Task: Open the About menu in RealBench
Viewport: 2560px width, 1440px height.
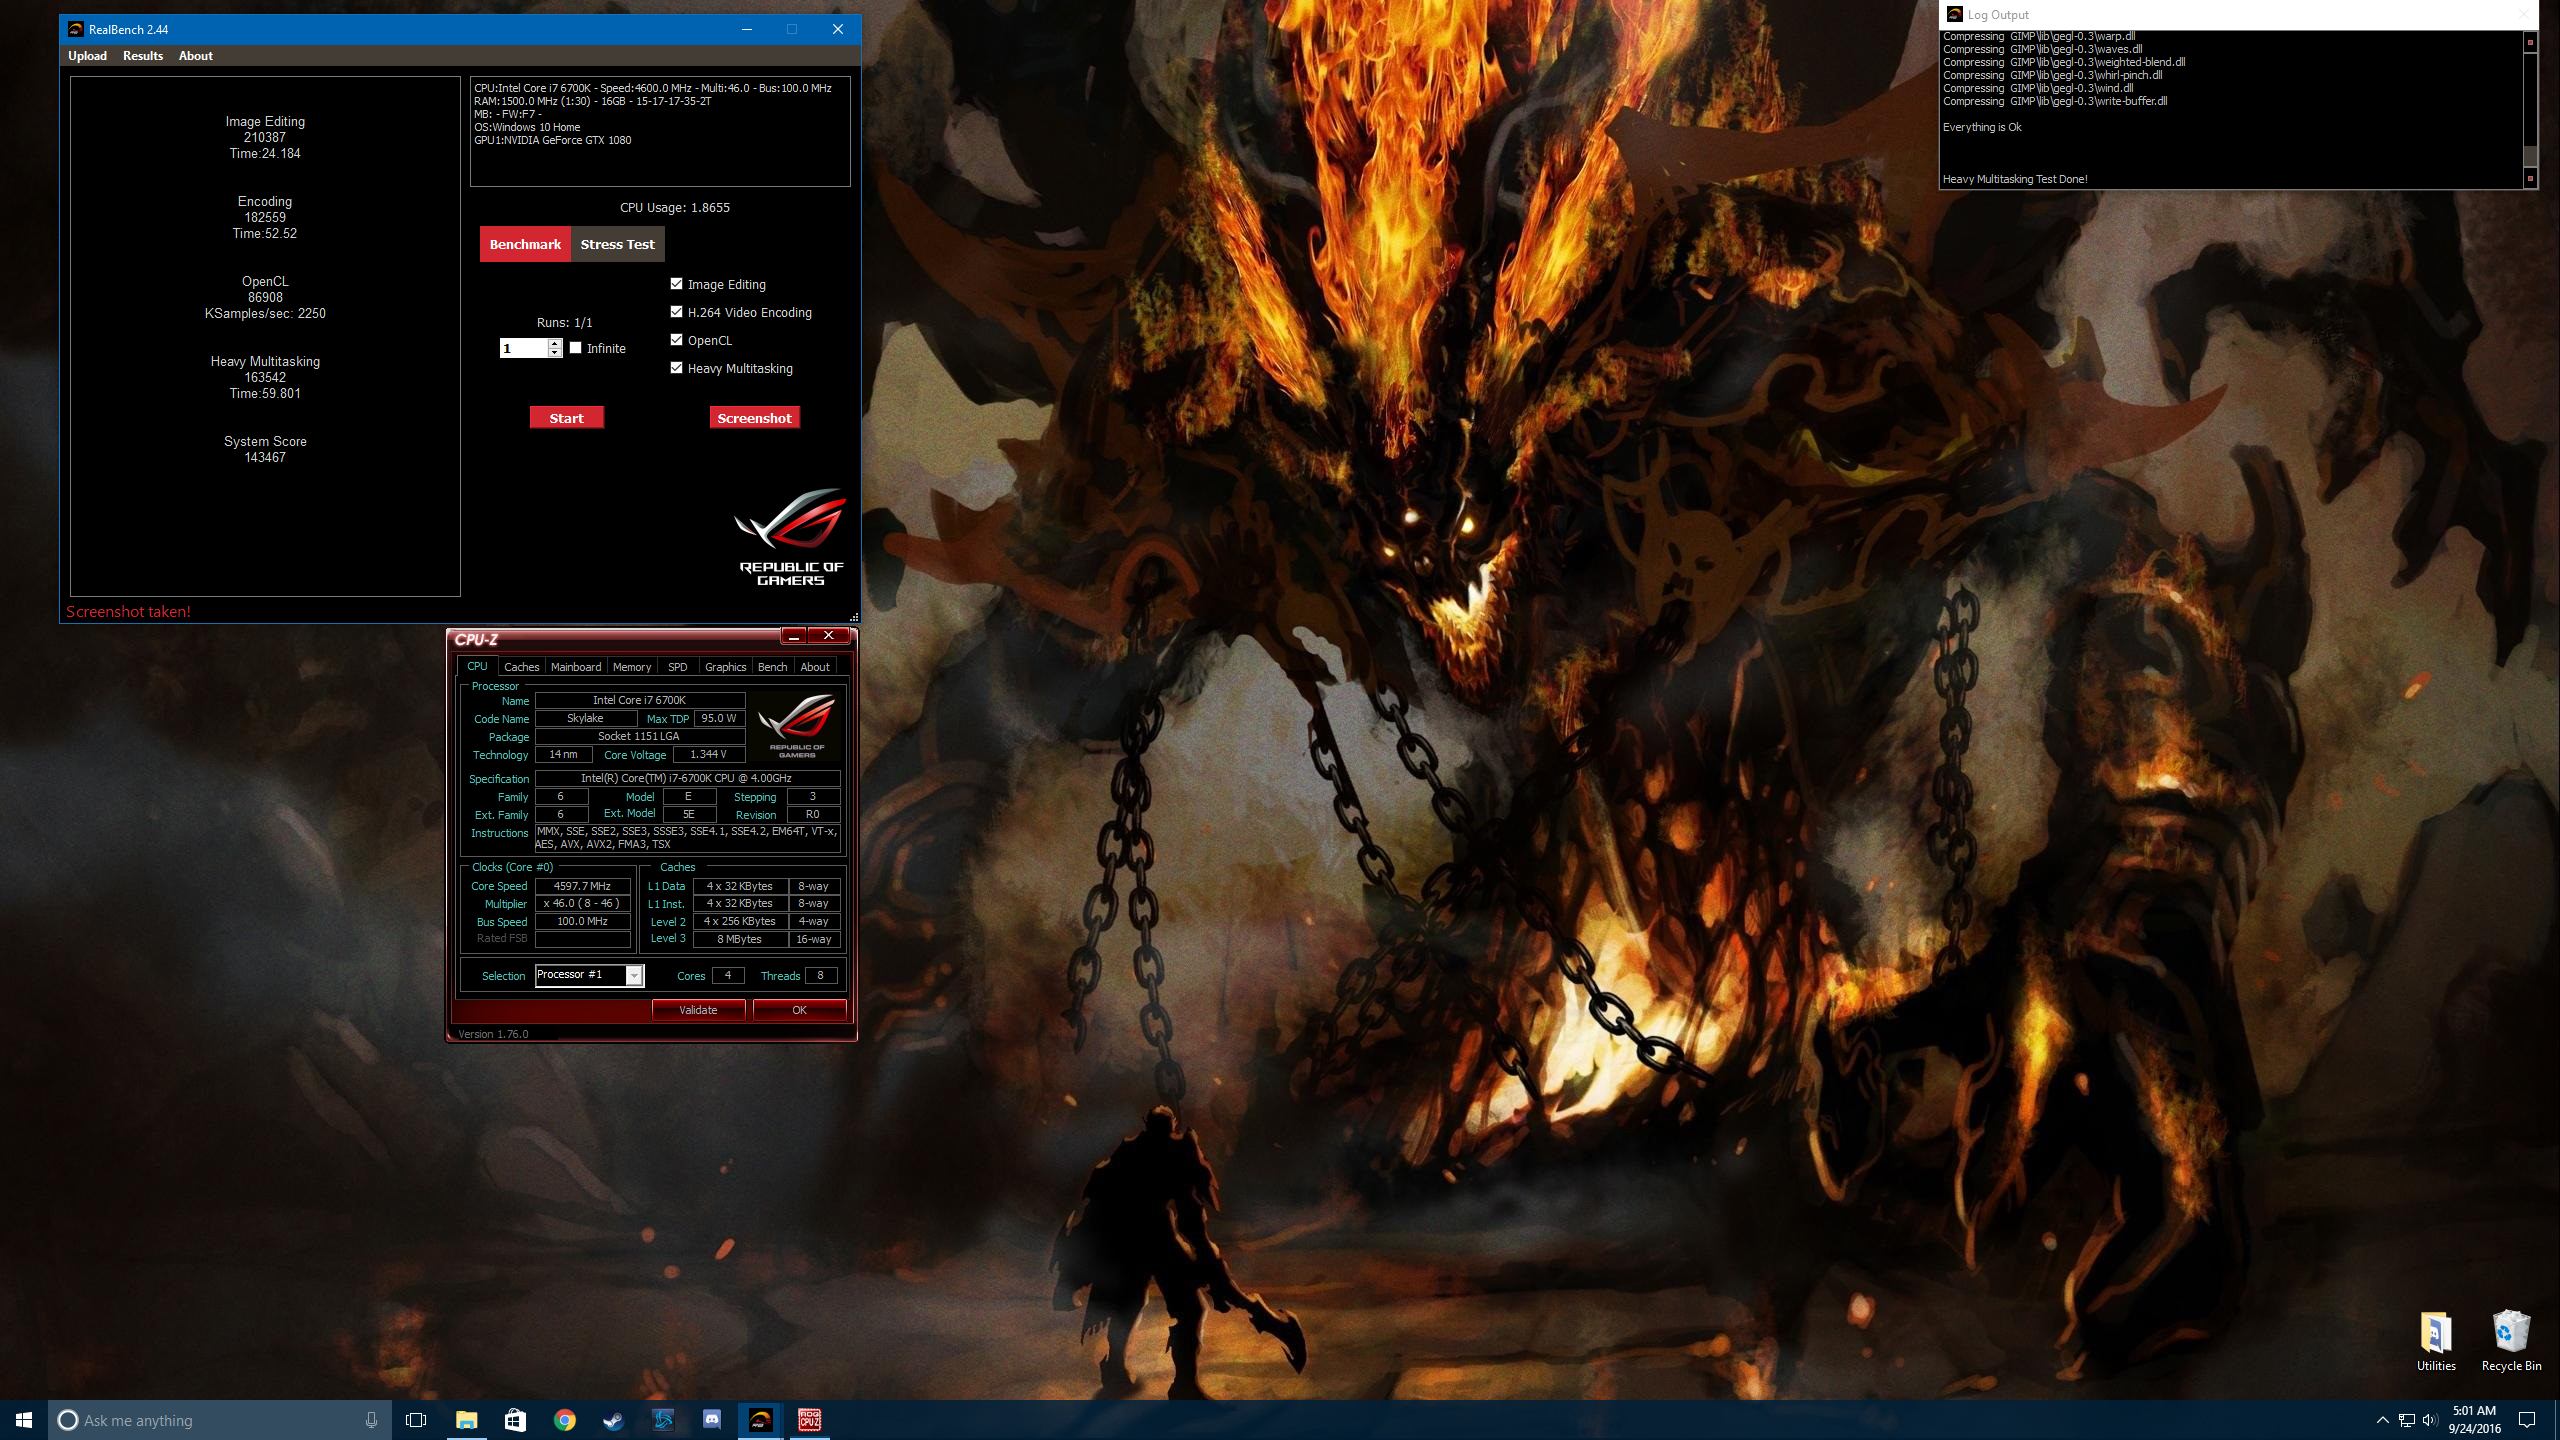Action: pos(196,56)
